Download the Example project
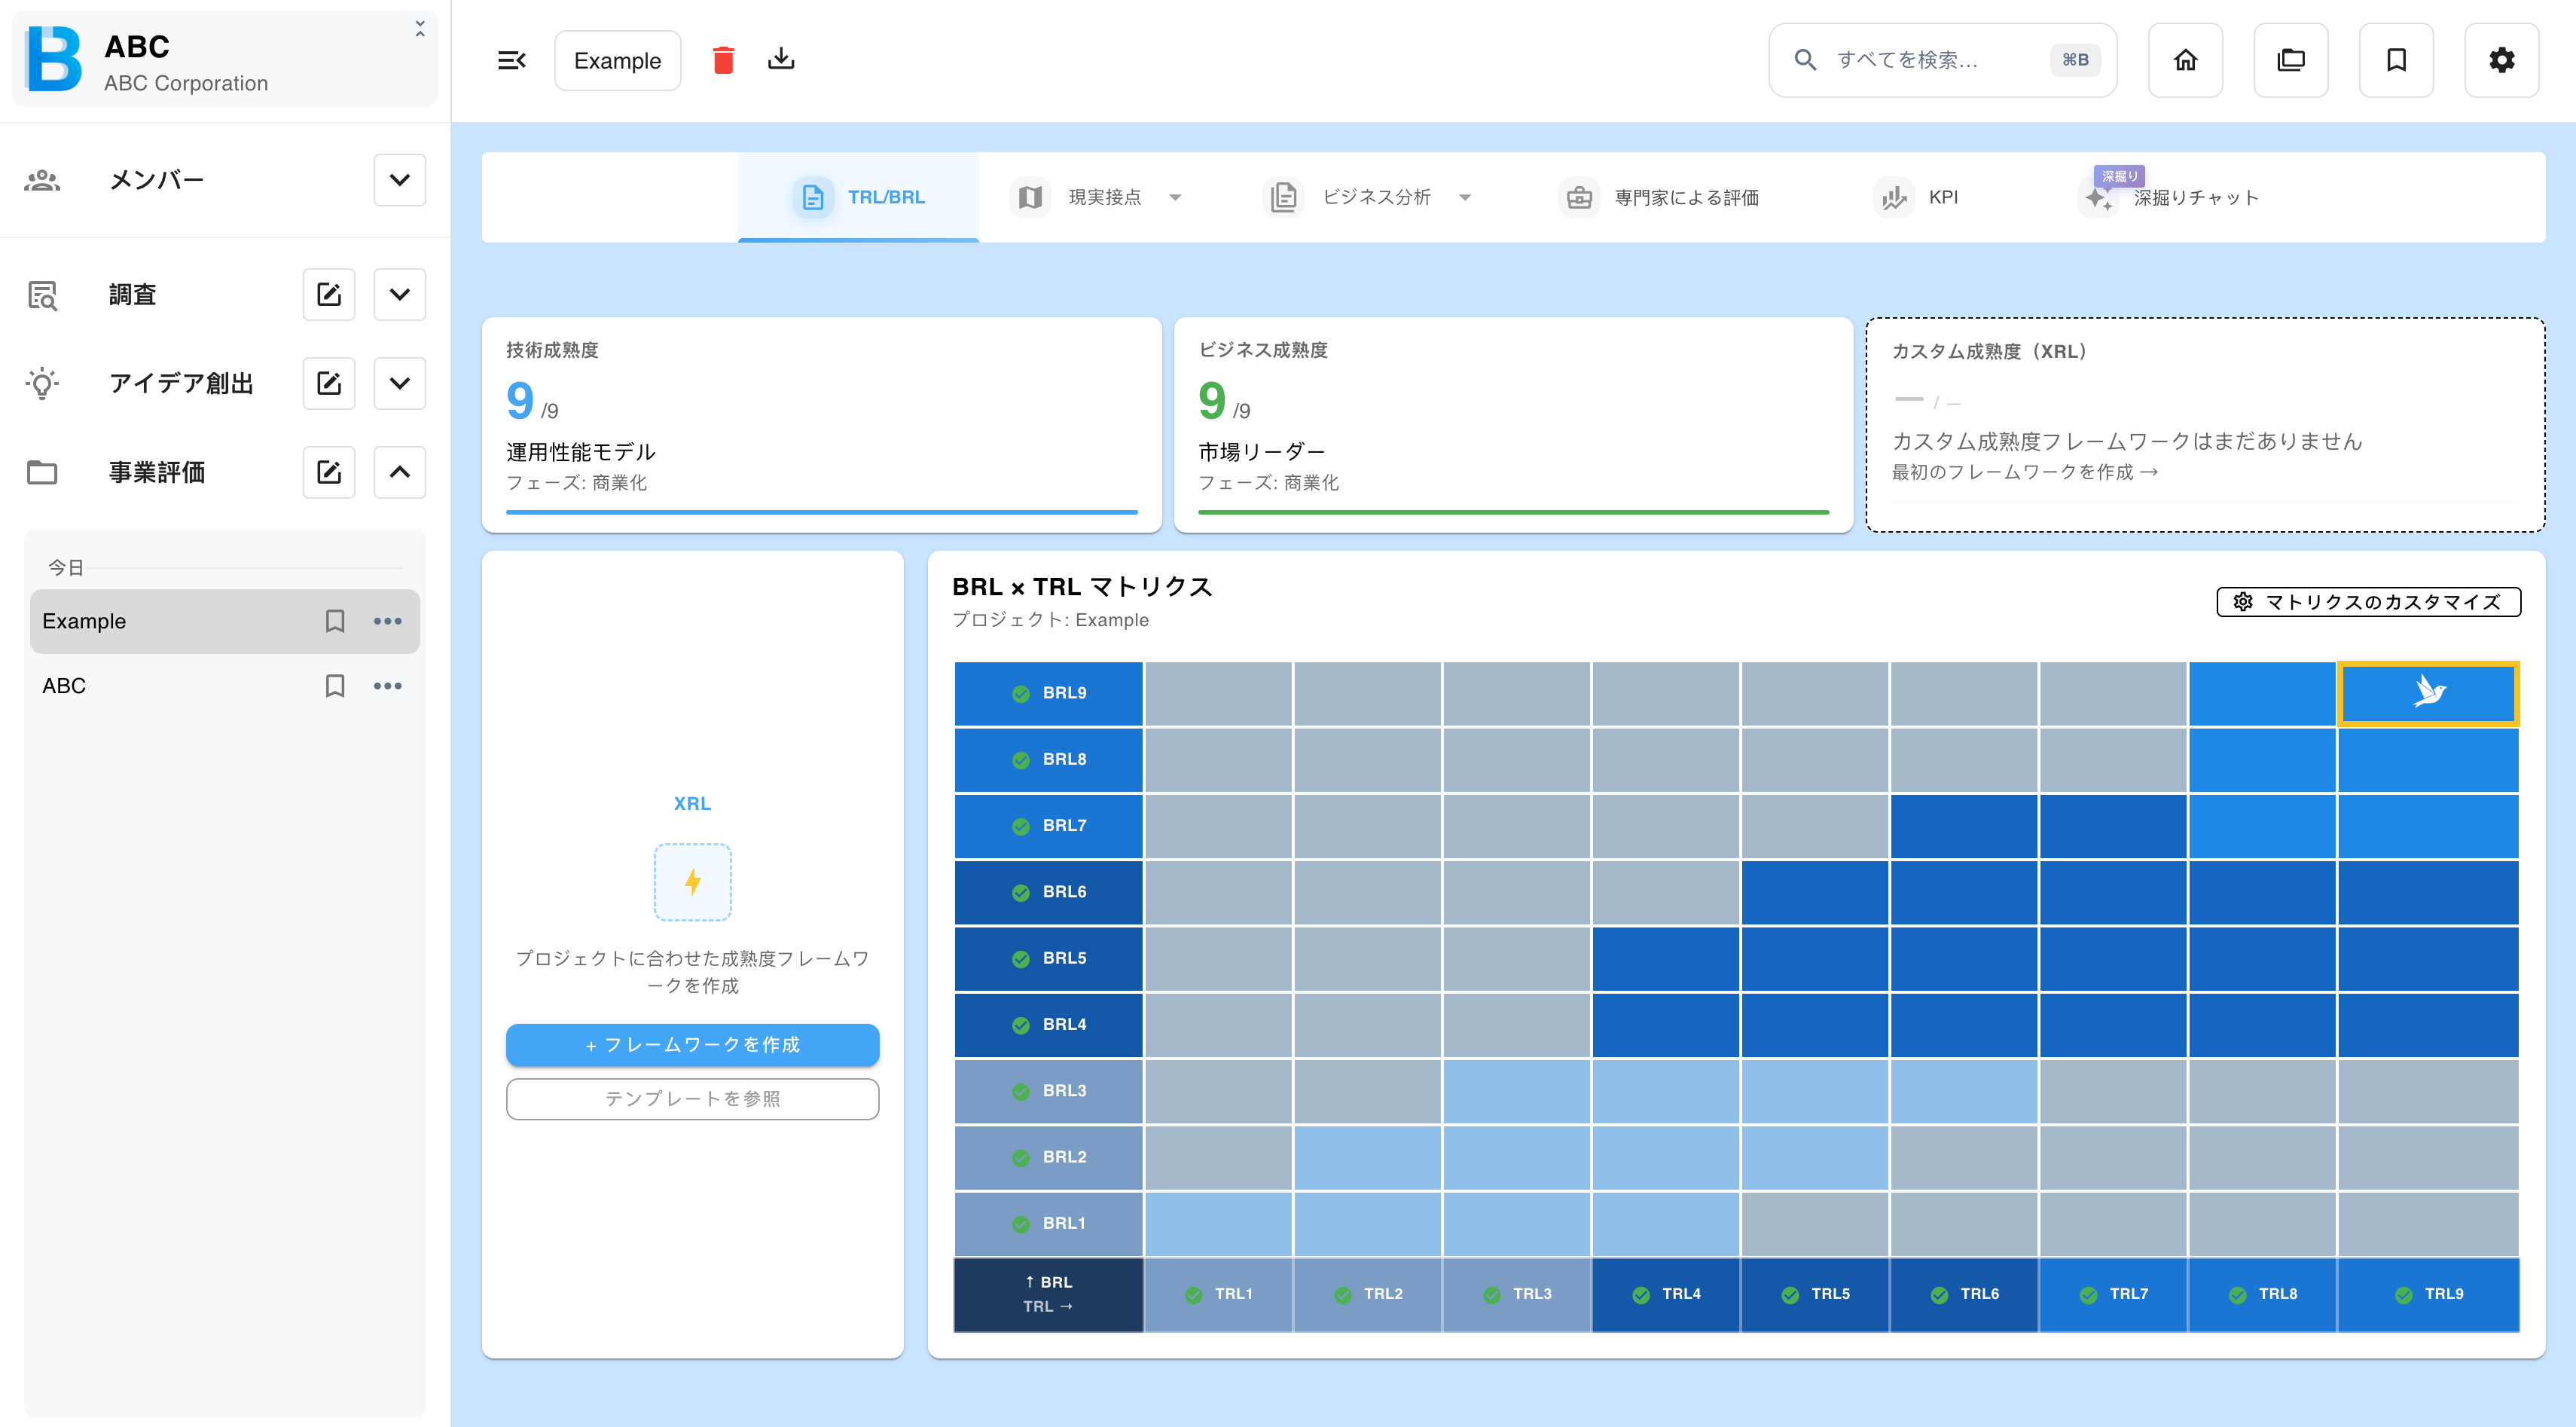2576x1427 pixels. [x=781, y=59]
